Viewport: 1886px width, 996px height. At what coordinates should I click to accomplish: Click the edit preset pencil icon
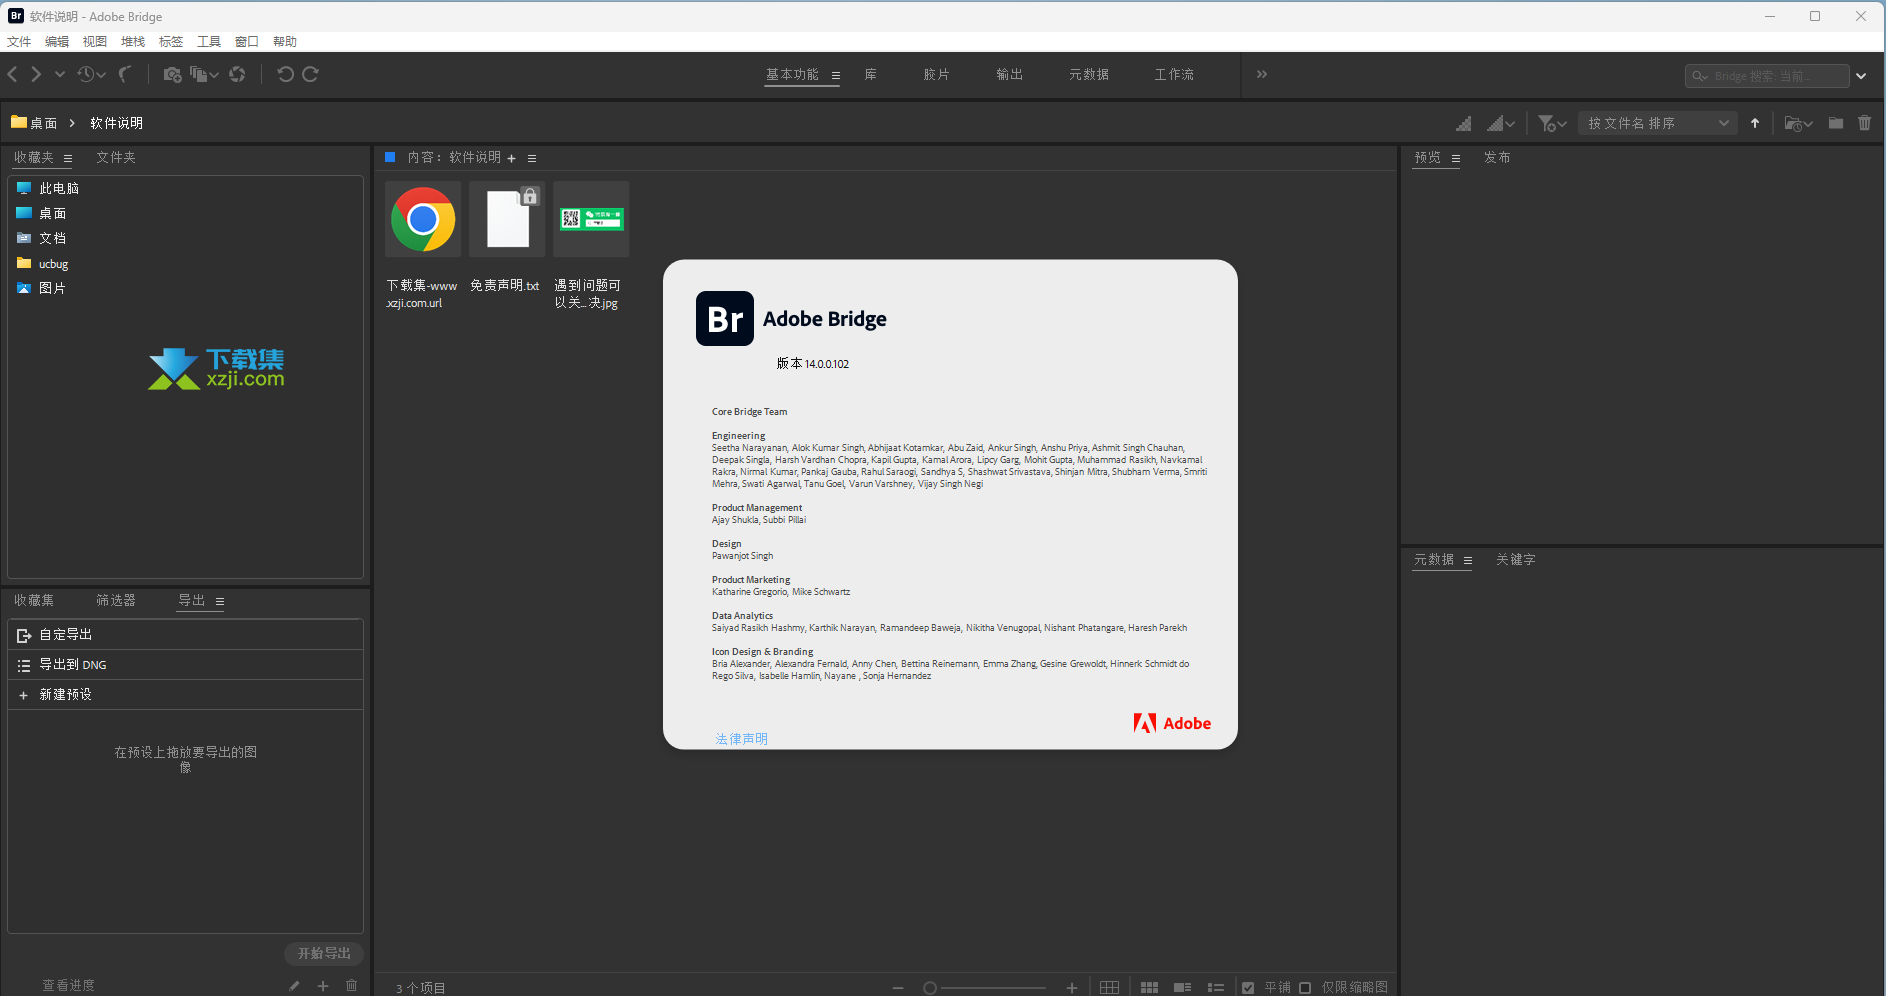[x=294, y=986]
